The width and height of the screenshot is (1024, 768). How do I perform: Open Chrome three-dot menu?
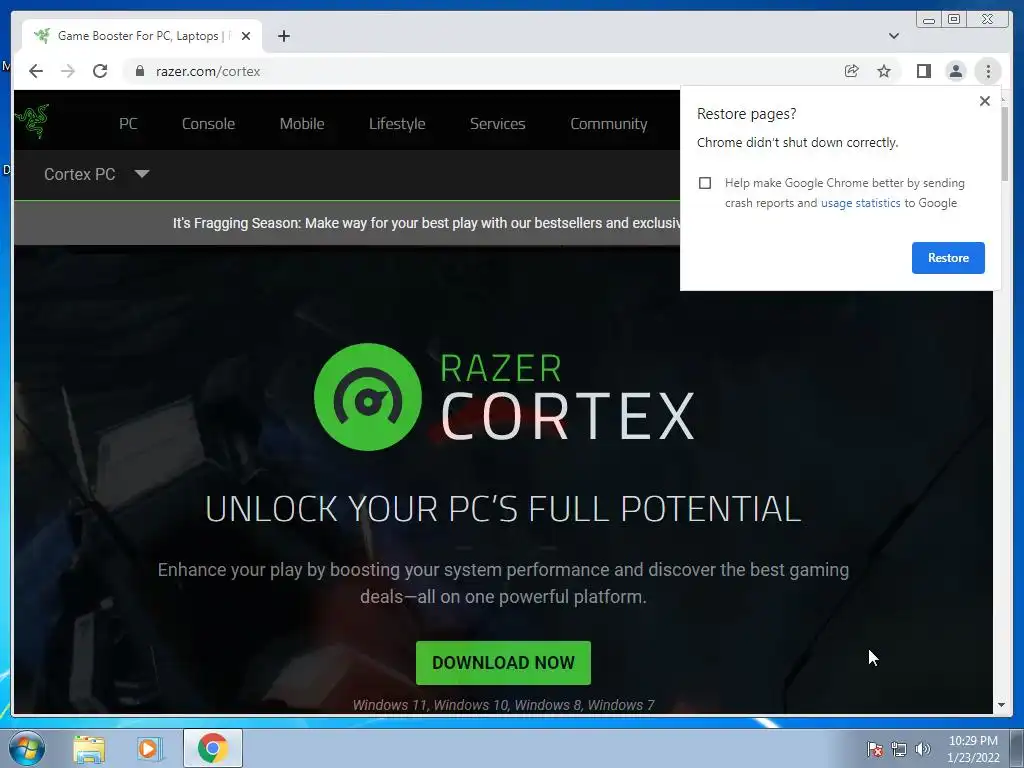click(x=988, y=71)
